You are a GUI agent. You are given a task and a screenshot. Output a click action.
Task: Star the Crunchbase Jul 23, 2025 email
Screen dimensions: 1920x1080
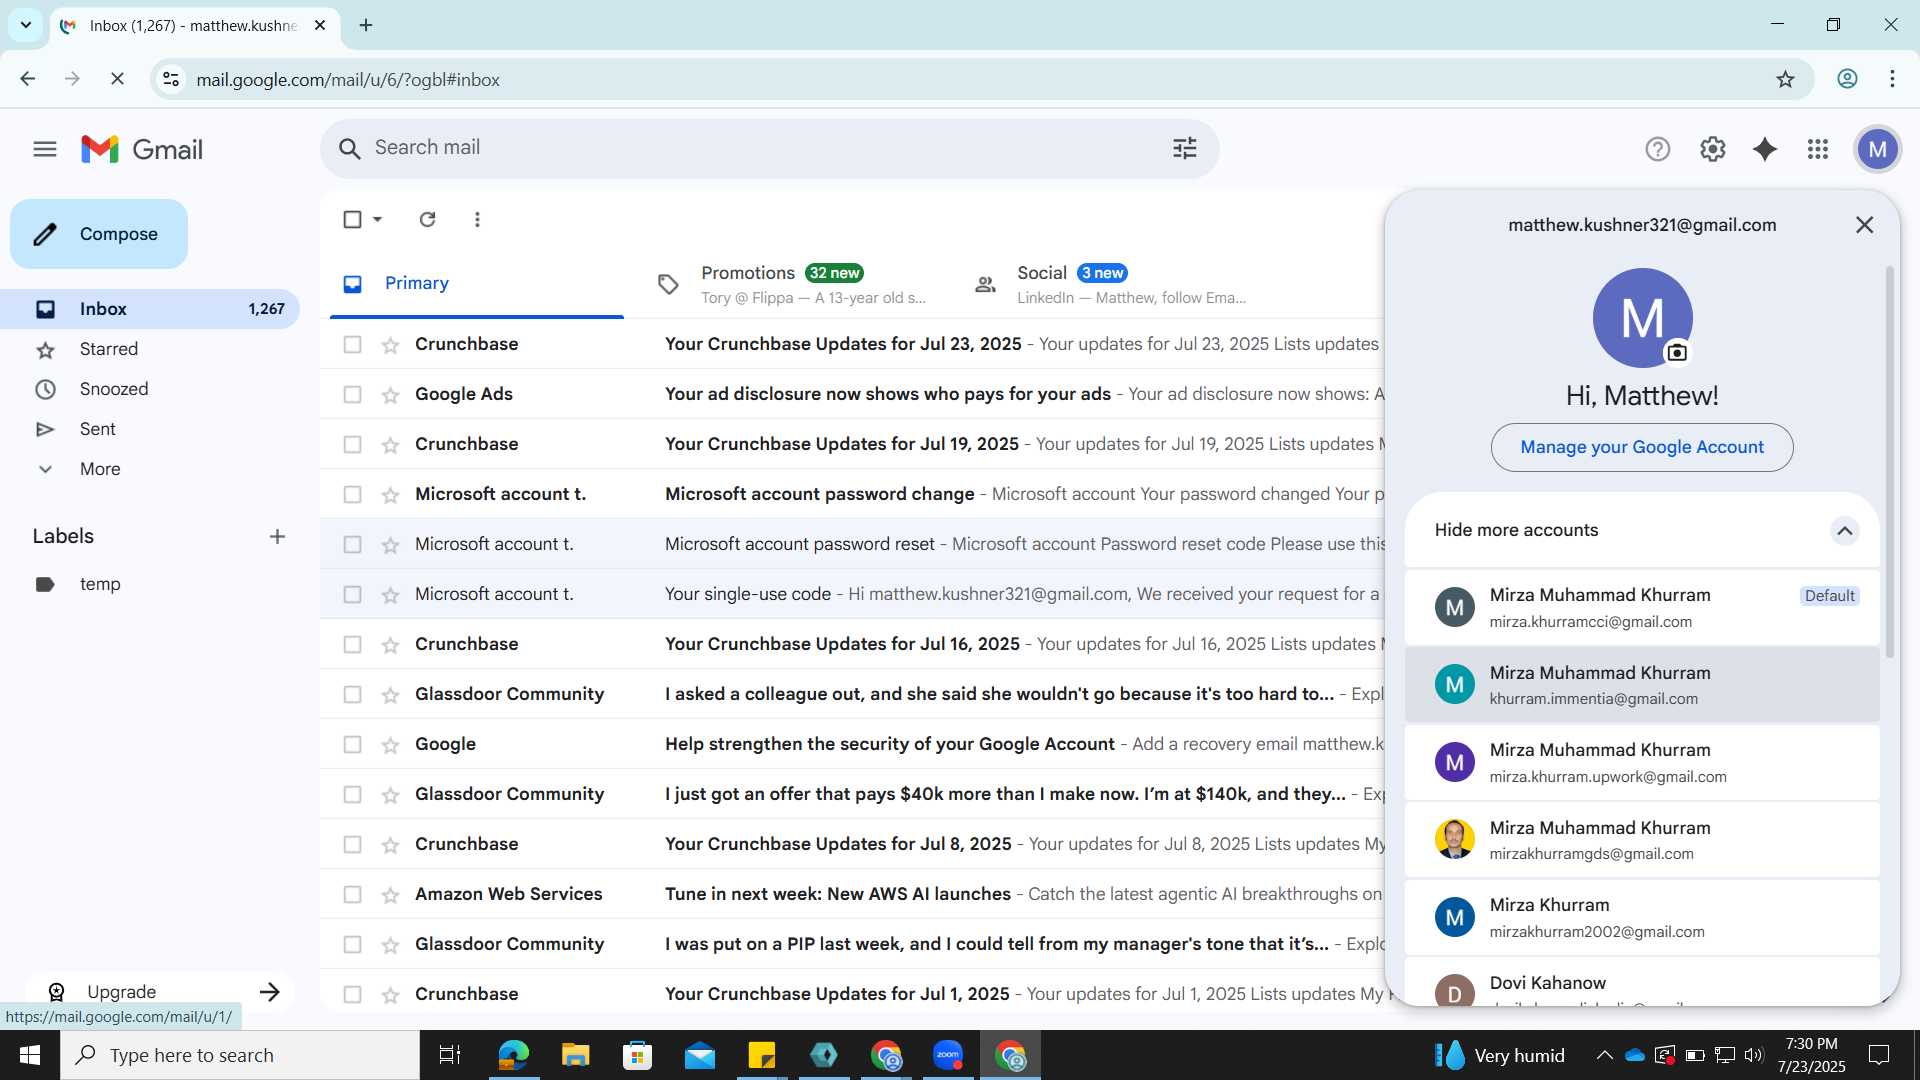pos(390,345)
